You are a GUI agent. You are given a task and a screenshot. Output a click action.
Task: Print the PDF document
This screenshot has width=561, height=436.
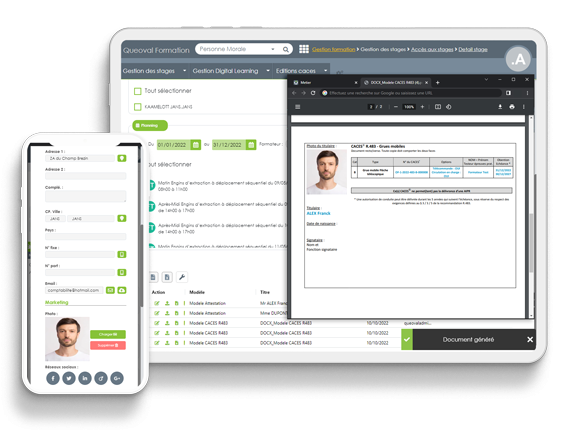coord(512,107)
